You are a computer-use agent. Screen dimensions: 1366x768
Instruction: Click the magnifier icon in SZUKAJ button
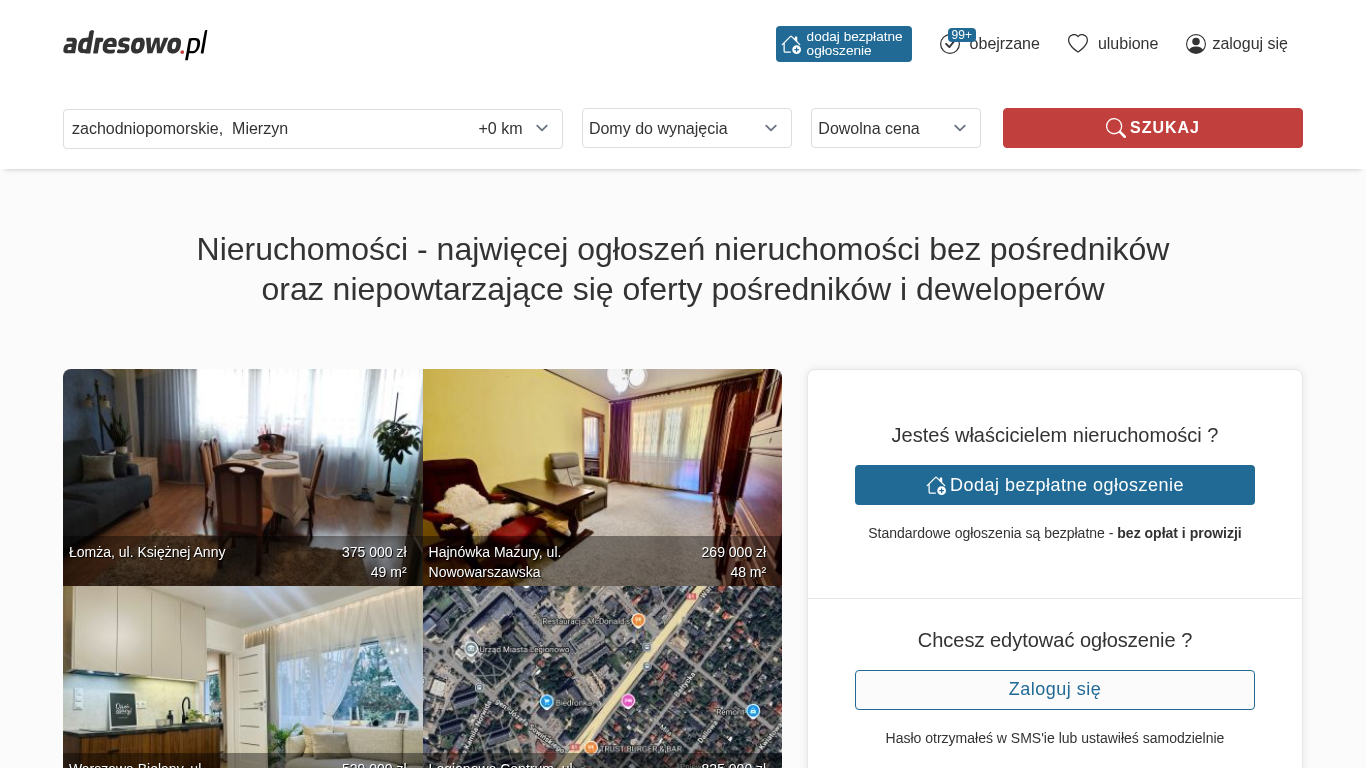pos(1115,128)
